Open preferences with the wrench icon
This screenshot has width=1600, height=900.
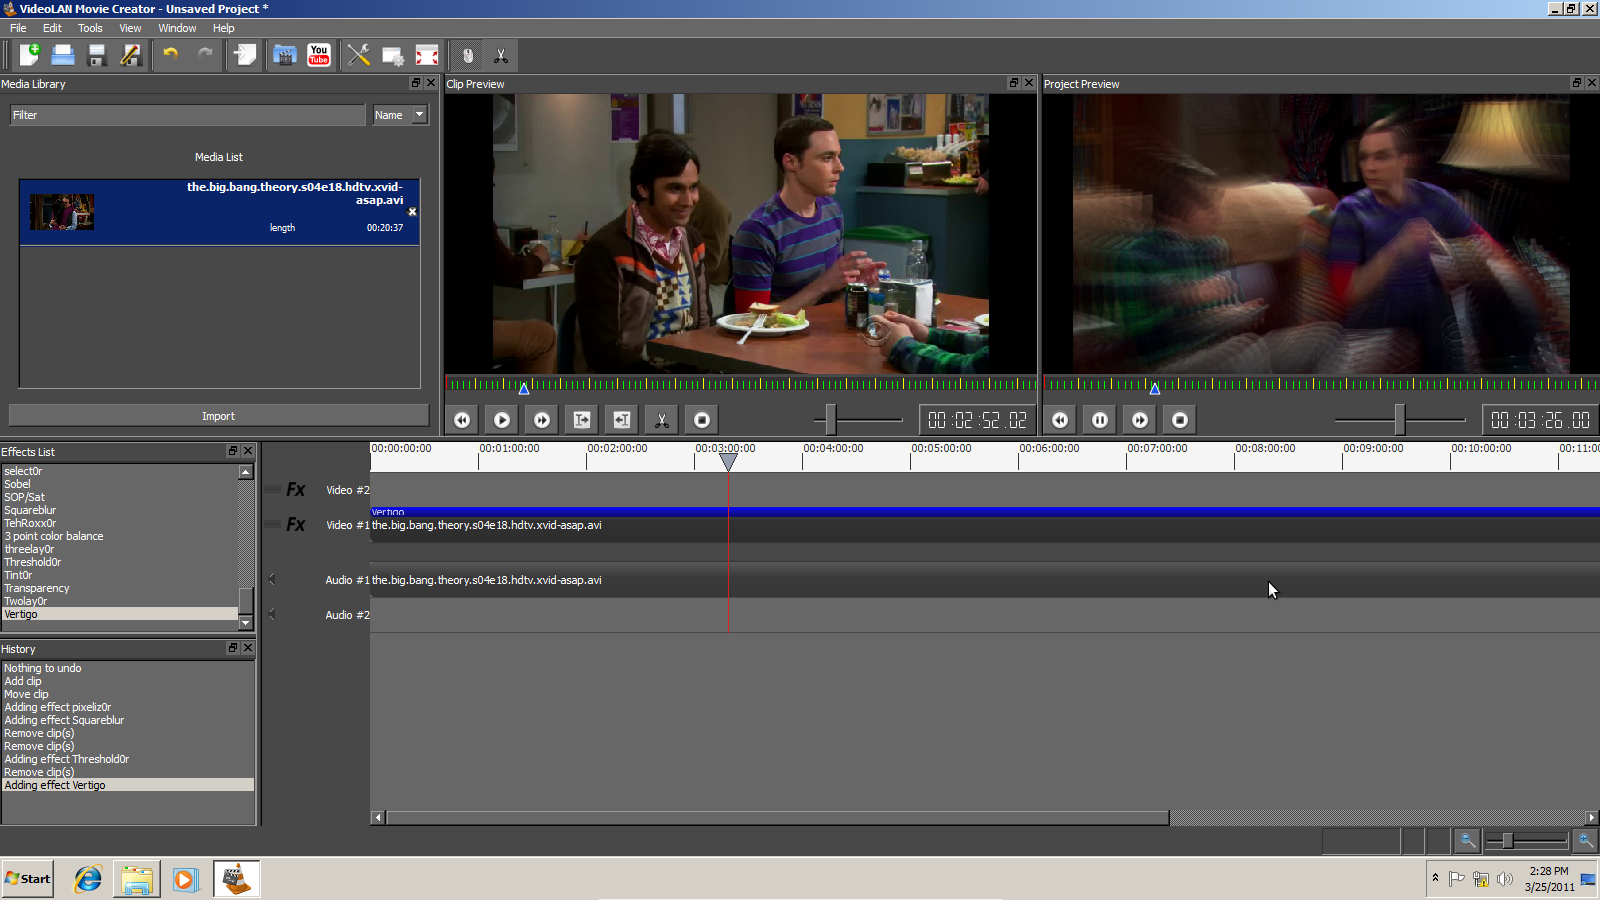pyautogui.click(x=358, y=55)
